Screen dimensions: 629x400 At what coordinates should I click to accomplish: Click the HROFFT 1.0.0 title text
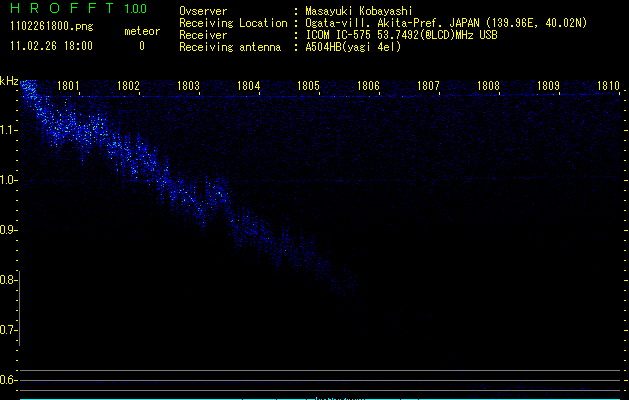78,8
